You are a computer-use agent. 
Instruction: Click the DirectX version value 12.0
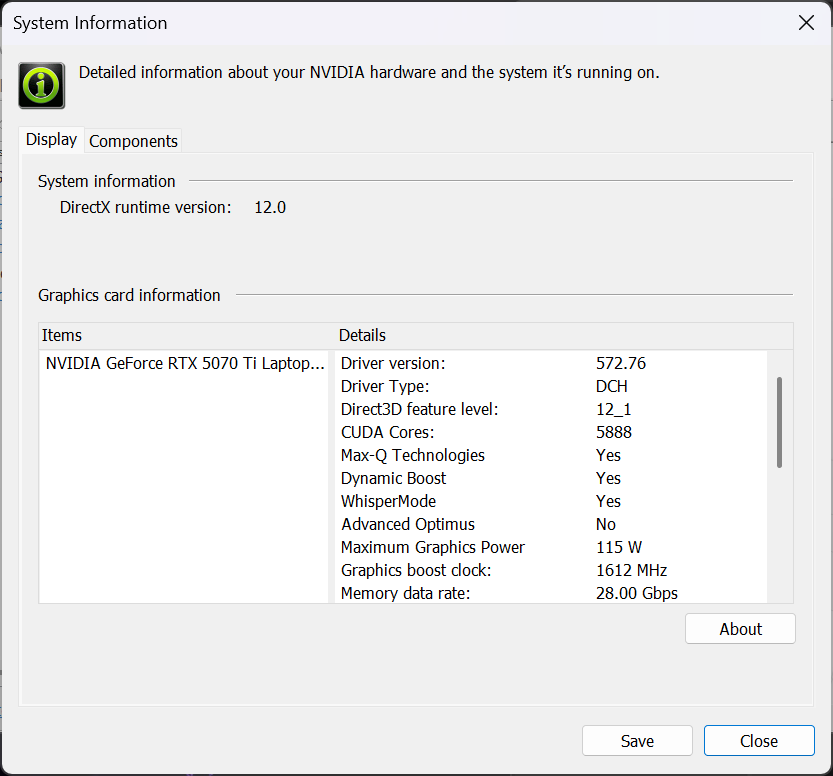click(x=270, y=207)
